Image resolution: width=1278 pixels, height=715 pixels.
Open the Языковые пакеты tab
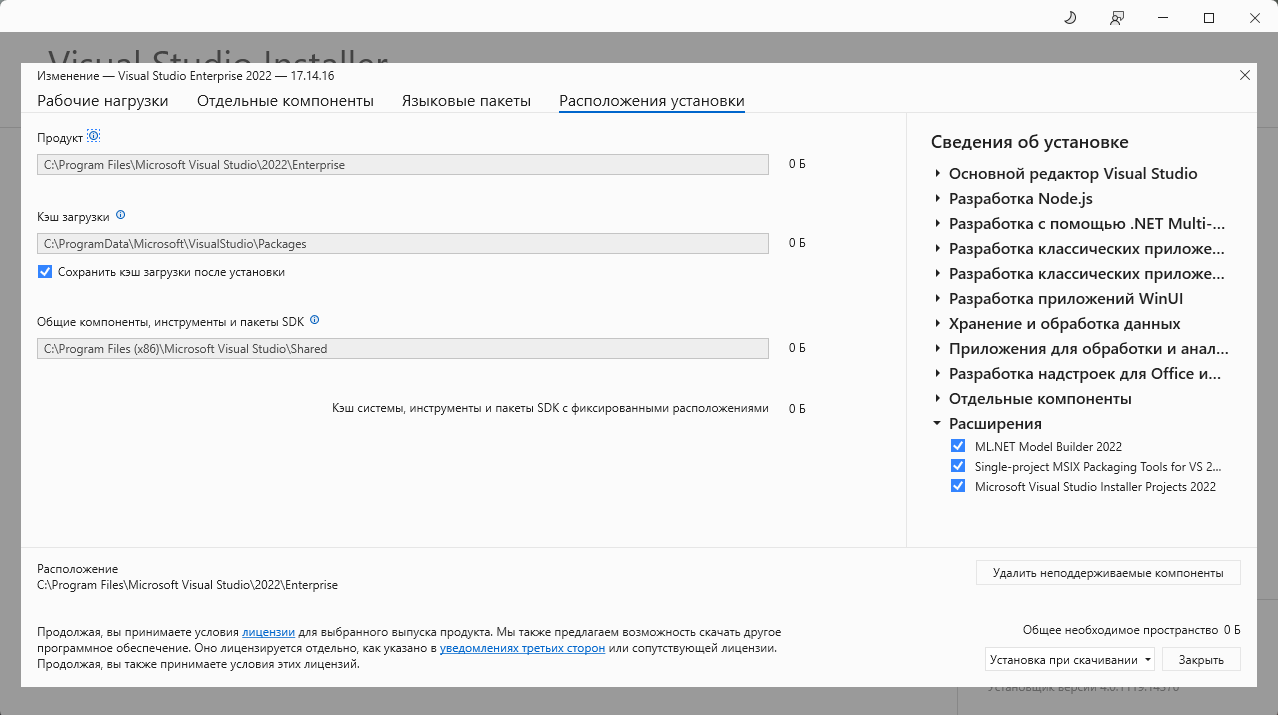466,101
